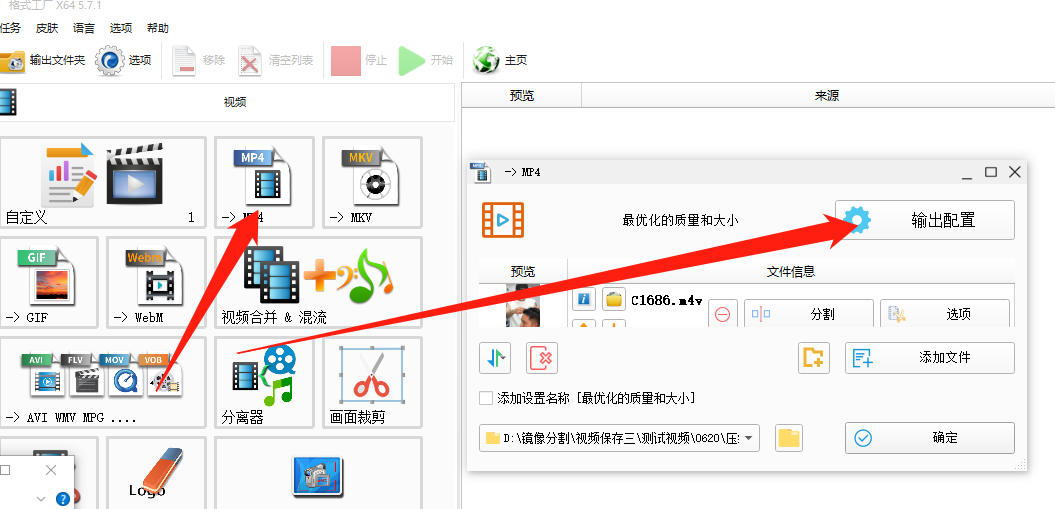The image size is (1055, 509).
Task: Open the 视频合并 & 混流 merge tile
Action: coord(318,282)
